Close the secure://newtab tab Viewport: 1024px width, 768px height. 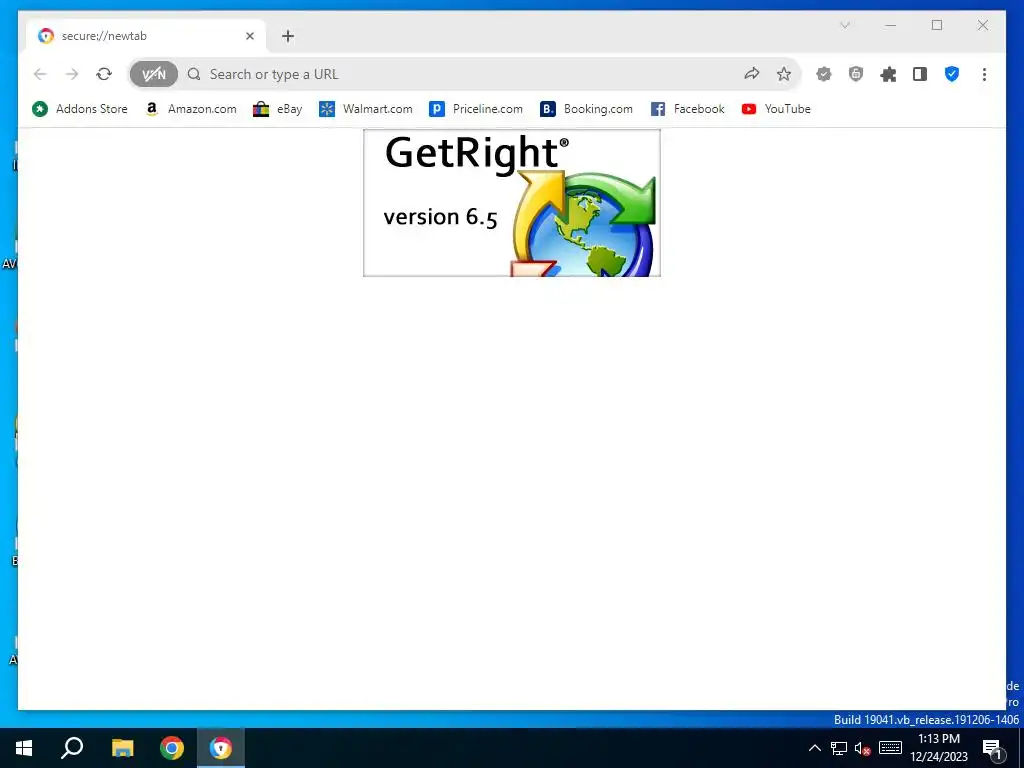pyautogui.click(x=249, y=36)
